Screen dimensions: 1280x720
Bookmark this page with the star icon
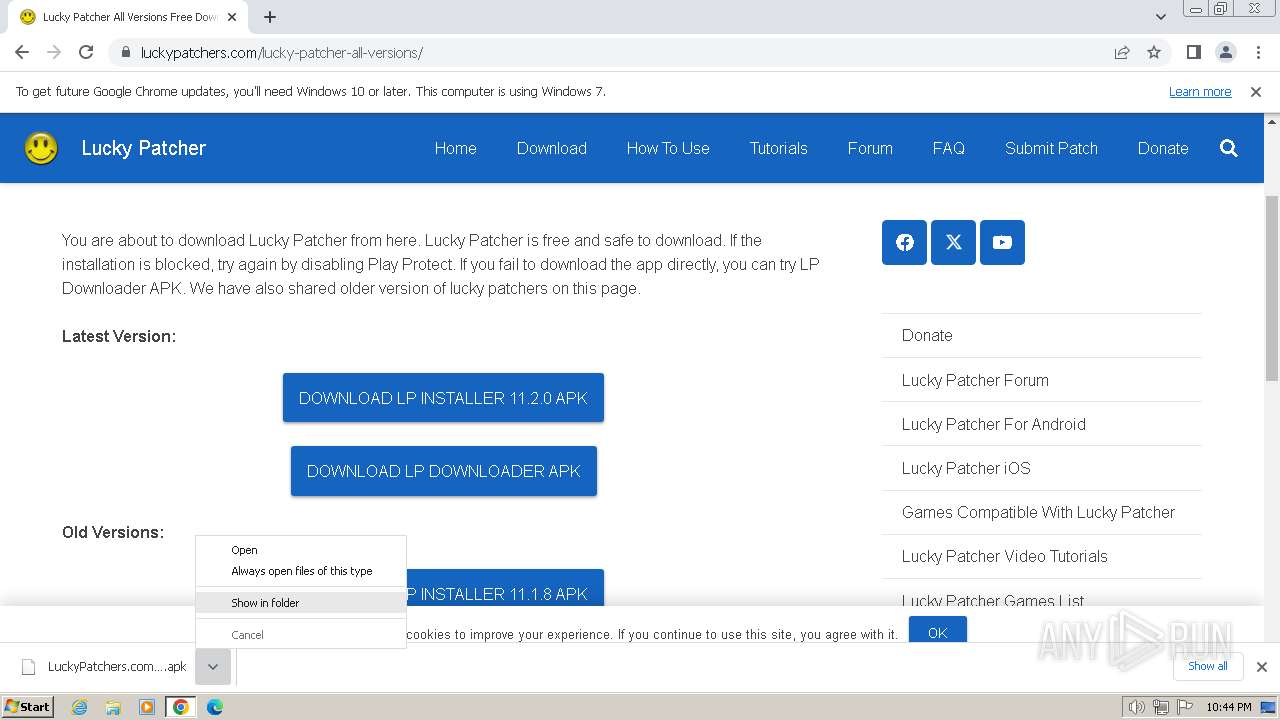coord(1154,52)
